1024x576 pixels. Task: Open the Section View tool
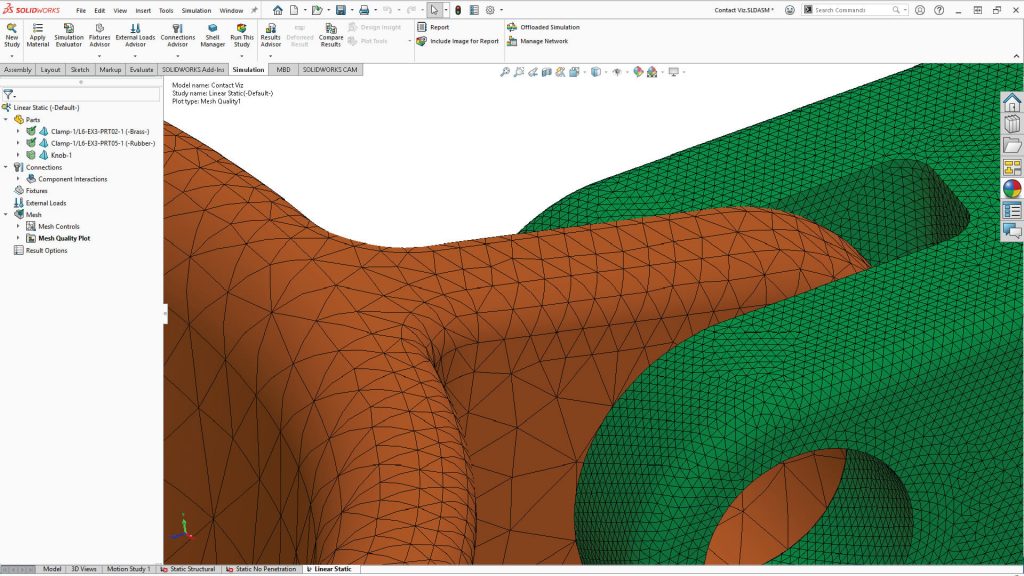pyautogui.click(x=546, y=72)
